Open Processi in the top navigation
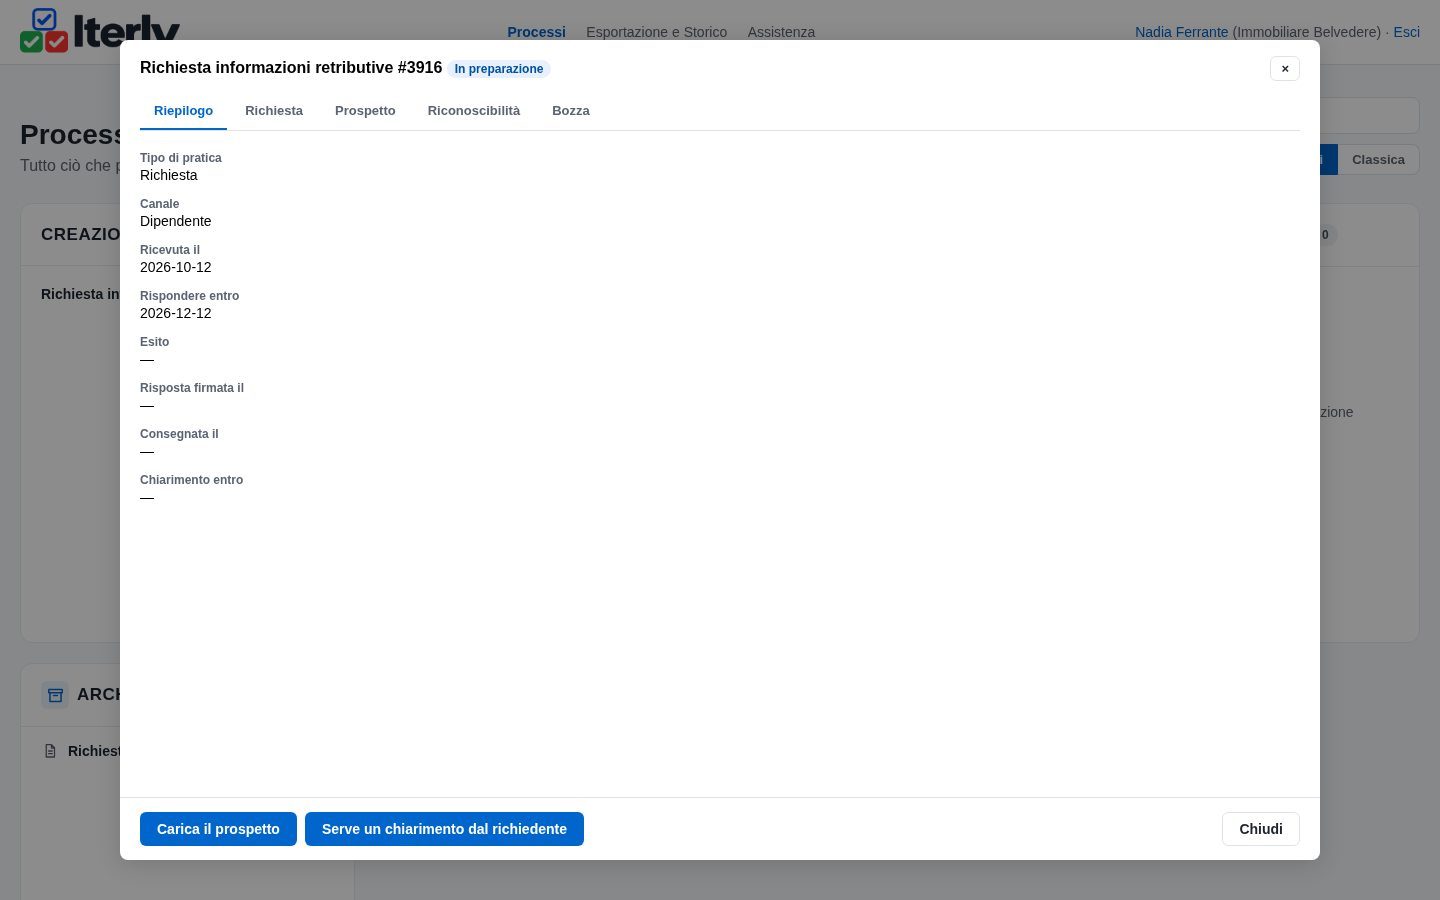Screen dimensions: 1440x900 click(536, 32)
